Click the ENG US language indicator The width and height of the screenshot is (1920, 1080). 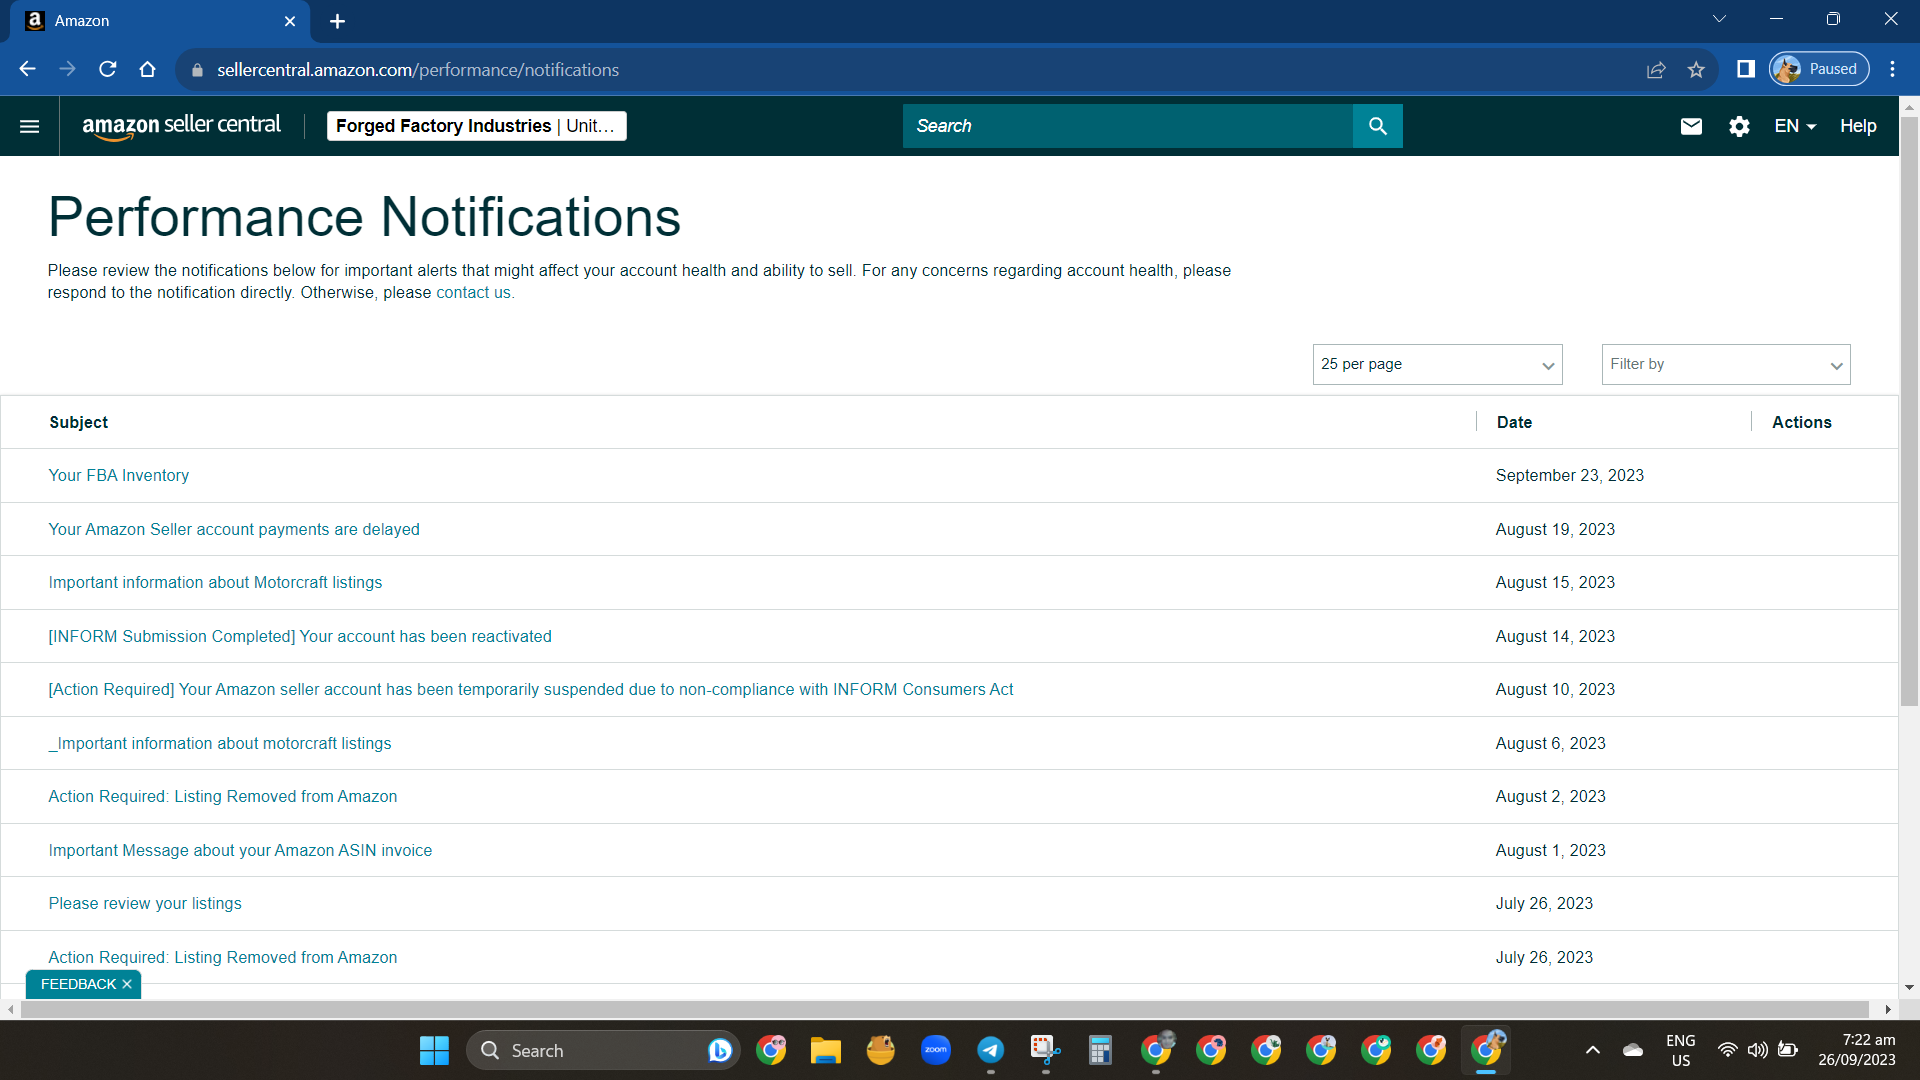point(1680,1050)
